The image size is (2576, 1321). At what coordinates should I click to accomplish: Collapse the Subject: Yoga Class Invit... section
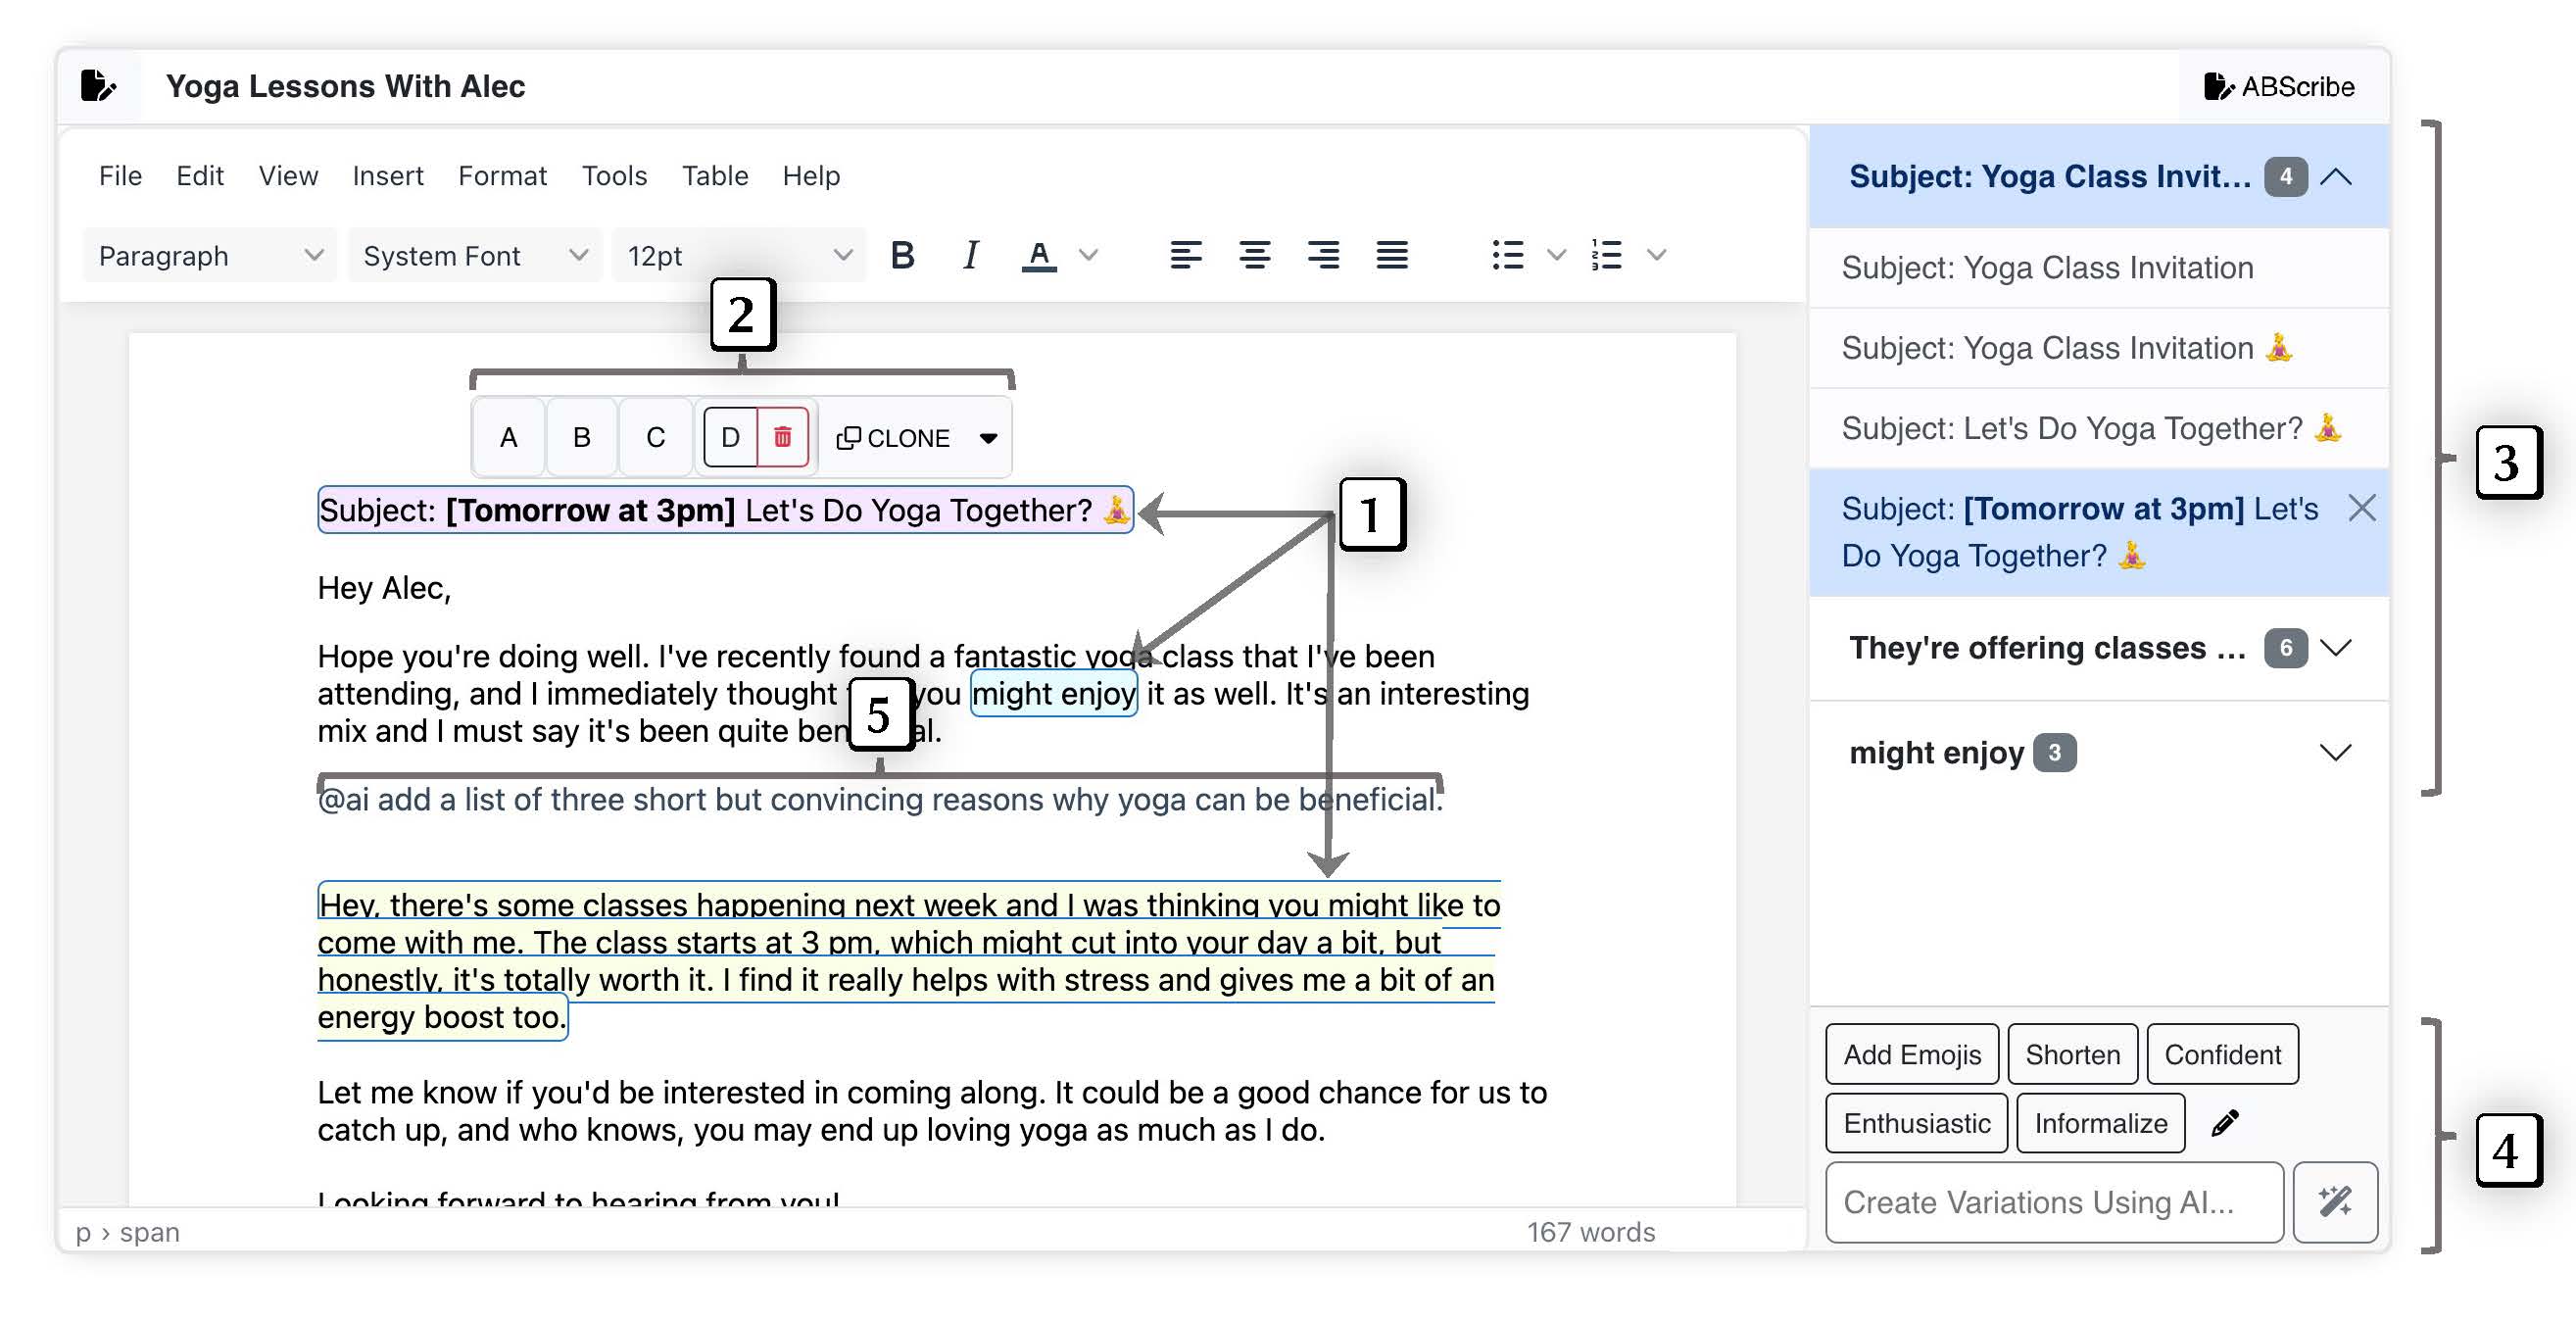(2335, 177)
